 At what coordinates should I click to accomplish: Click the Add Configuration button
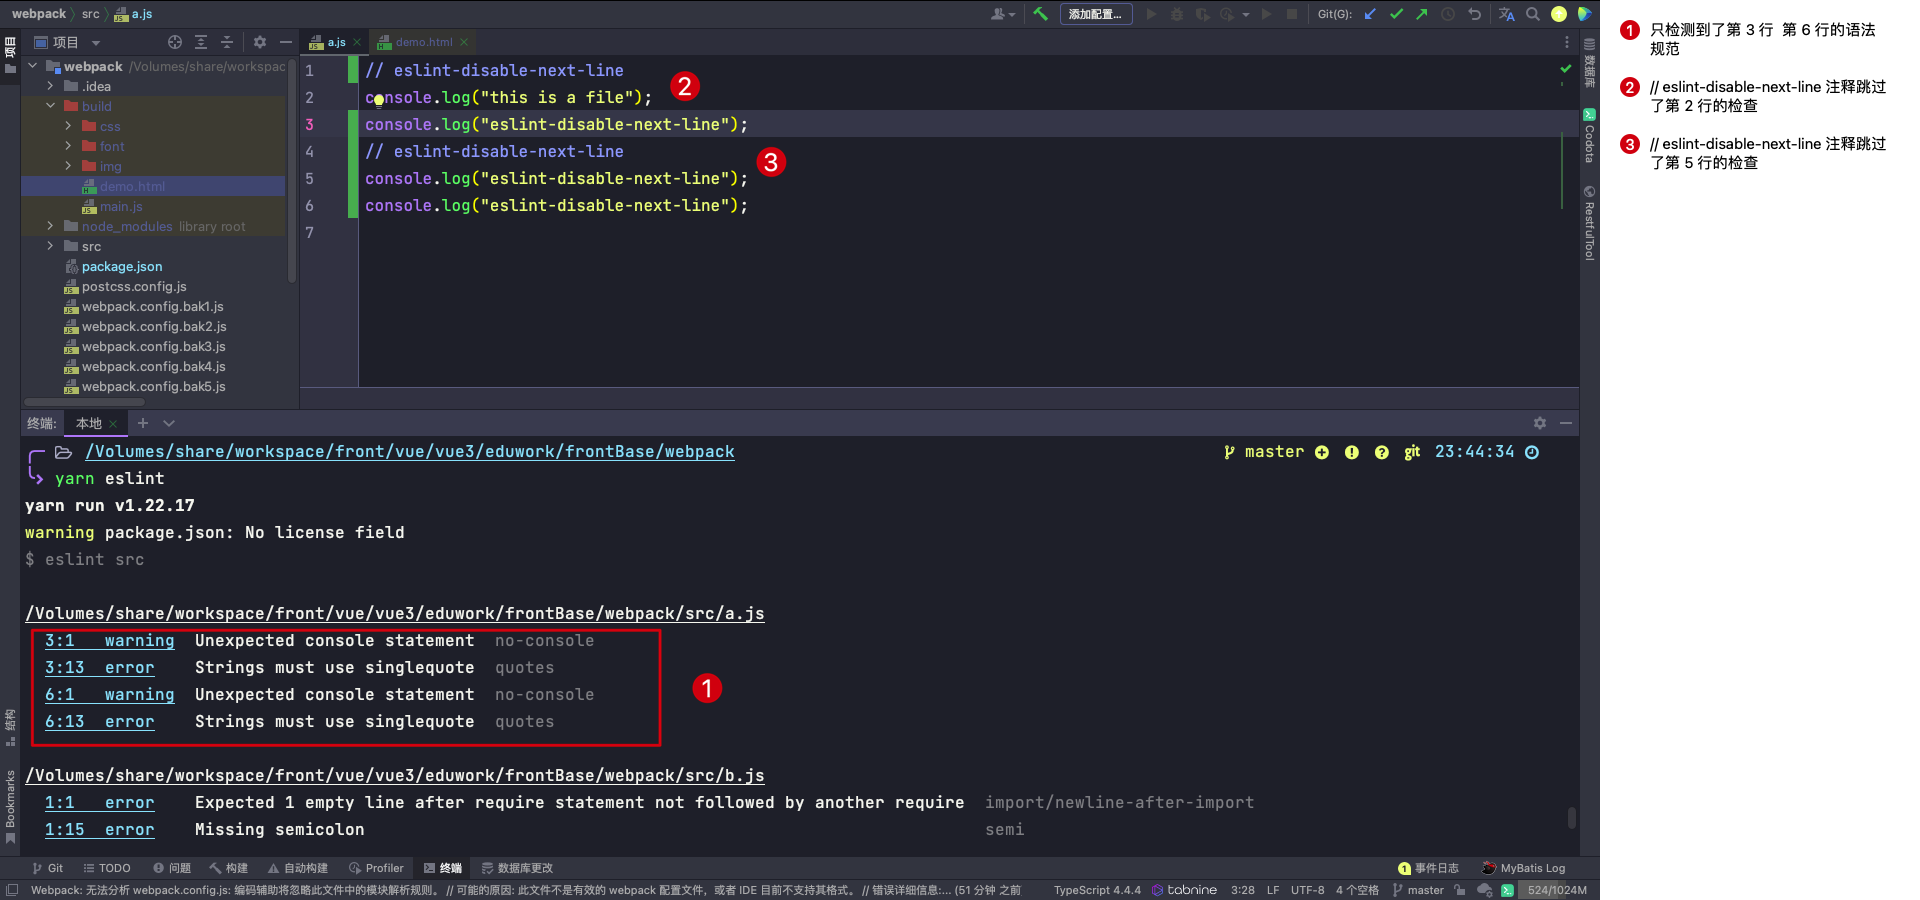click(x=1095, y=14)
